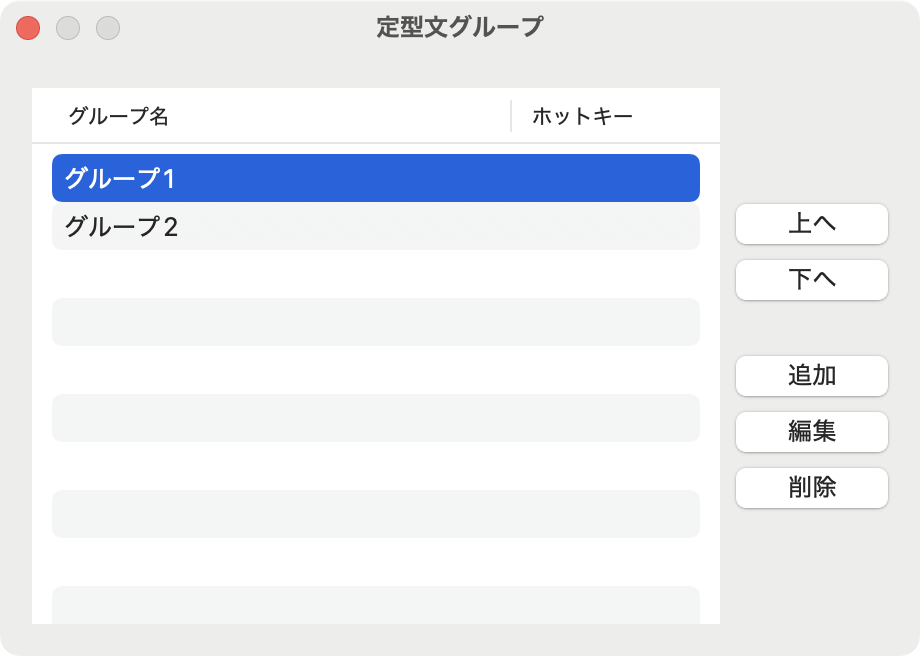This screenshot has width=920, height=656.
Task: Move the group down with 下へ
Action: click(811, 279)
